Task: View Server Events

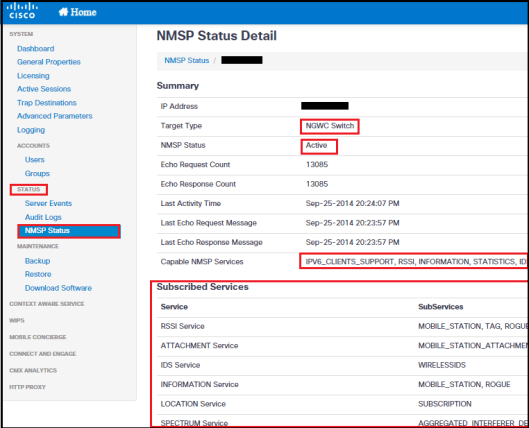Action: 48,203
